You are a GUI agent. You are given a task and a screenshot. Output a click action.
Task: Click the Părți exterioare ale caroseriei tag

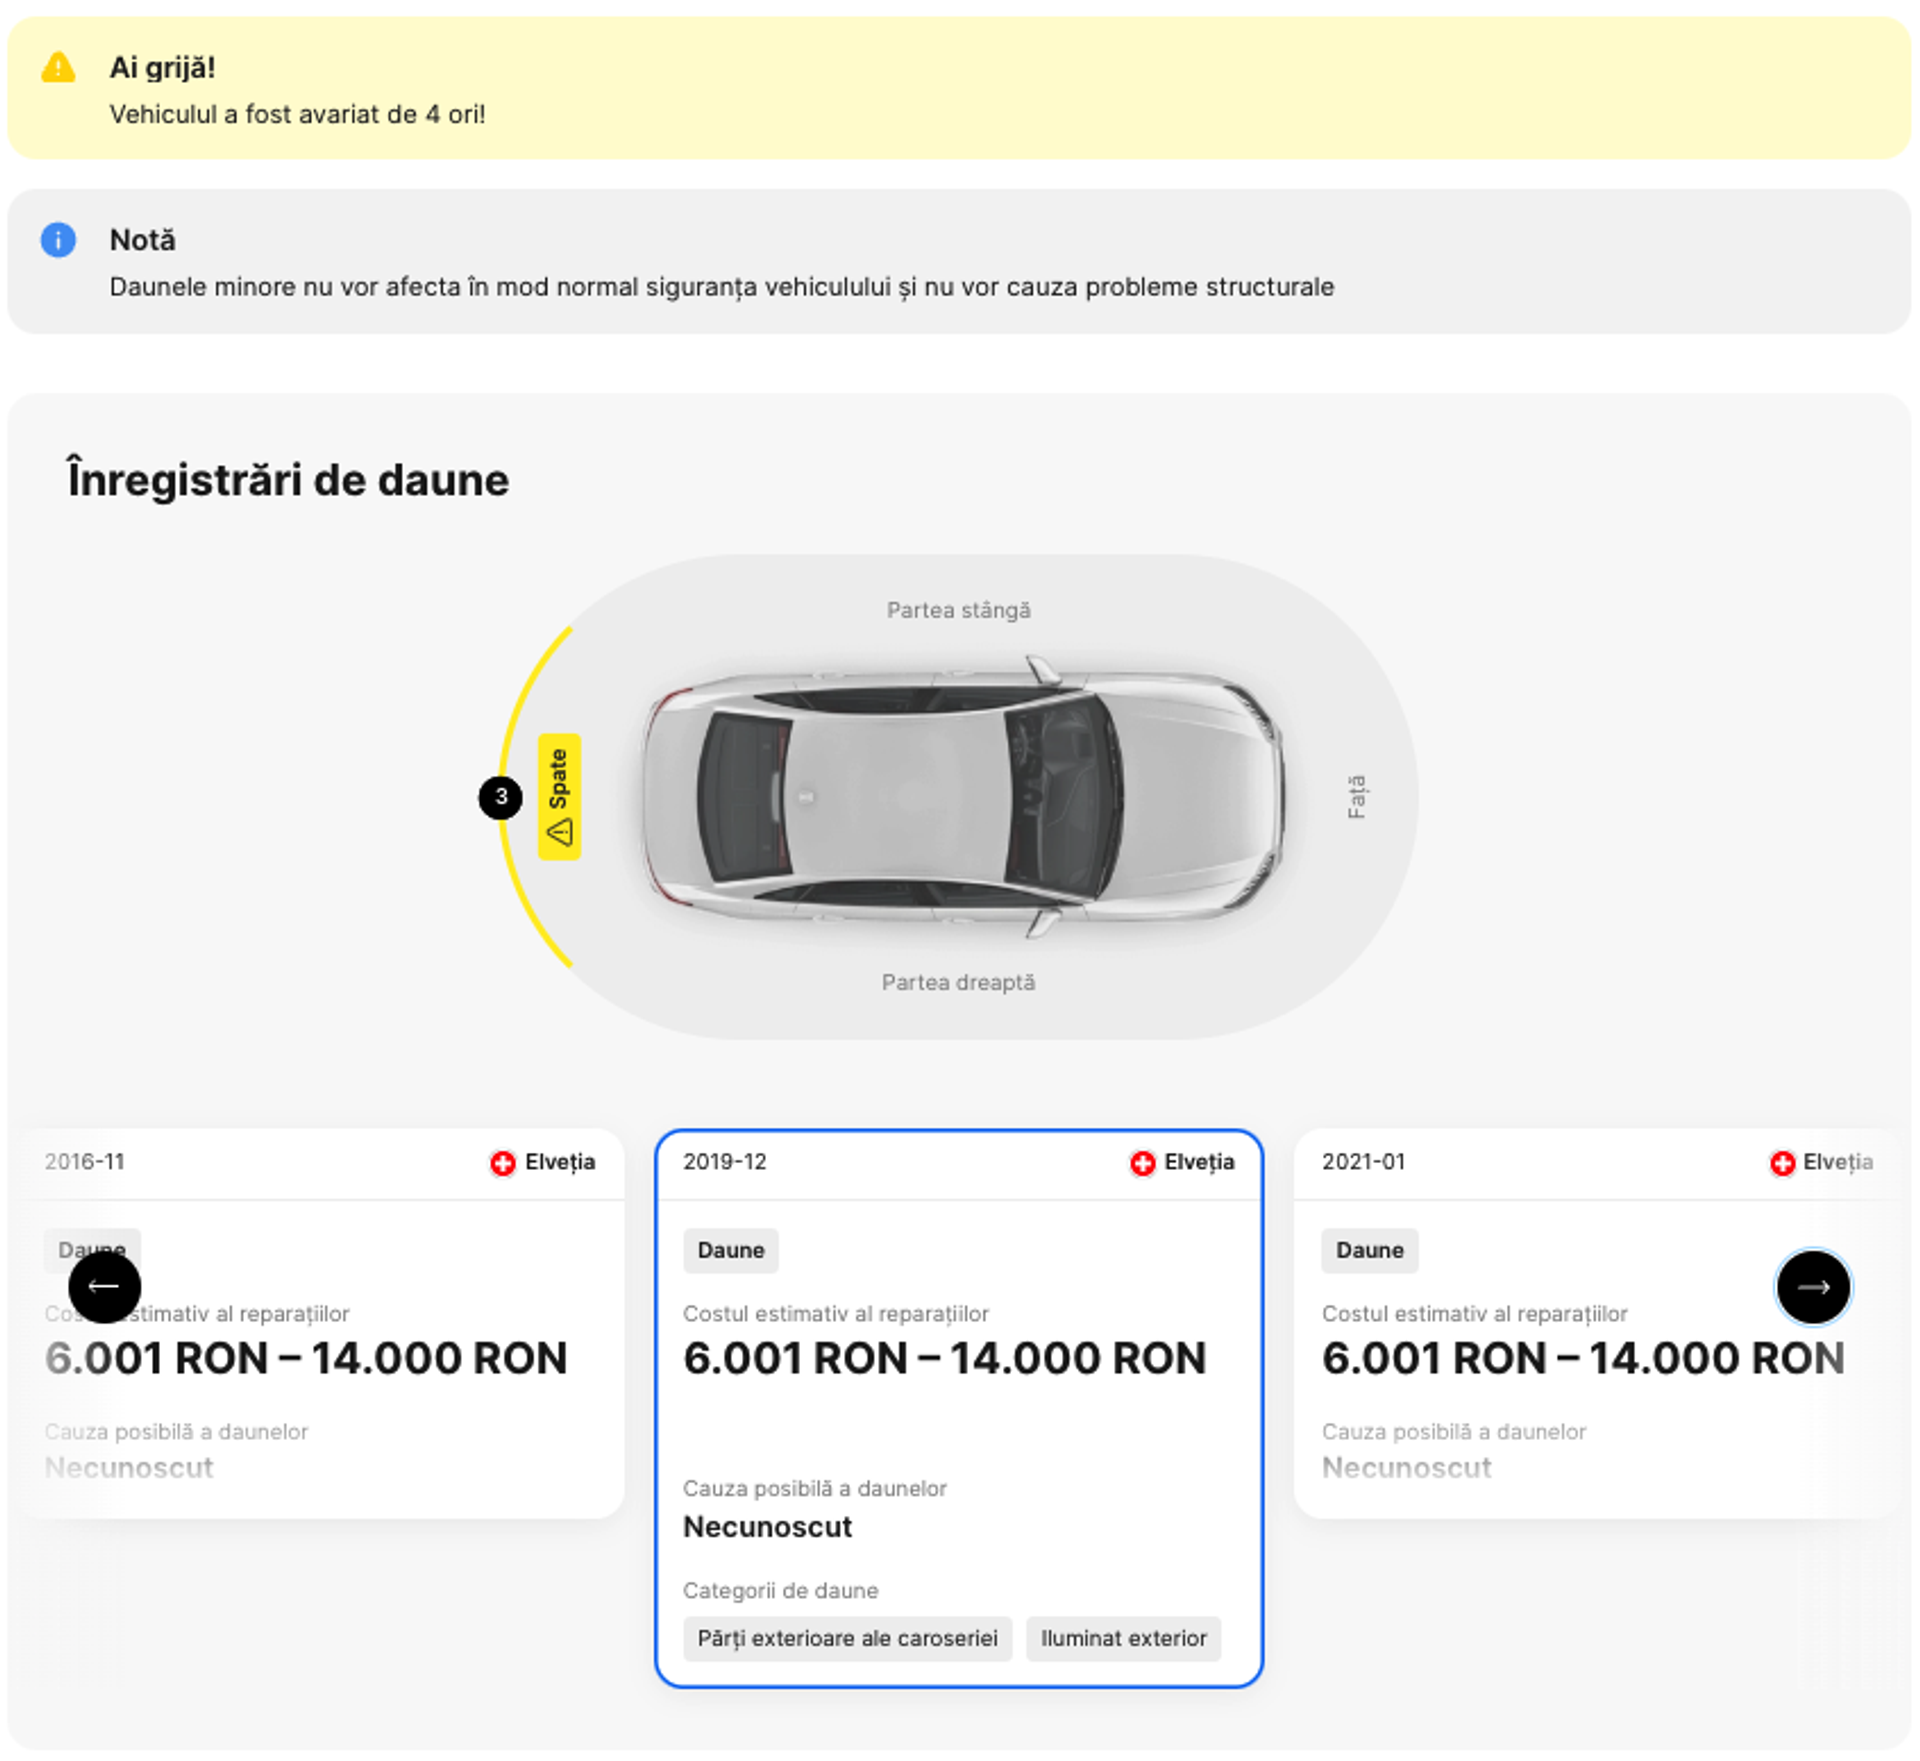(x=847, y=1639)
